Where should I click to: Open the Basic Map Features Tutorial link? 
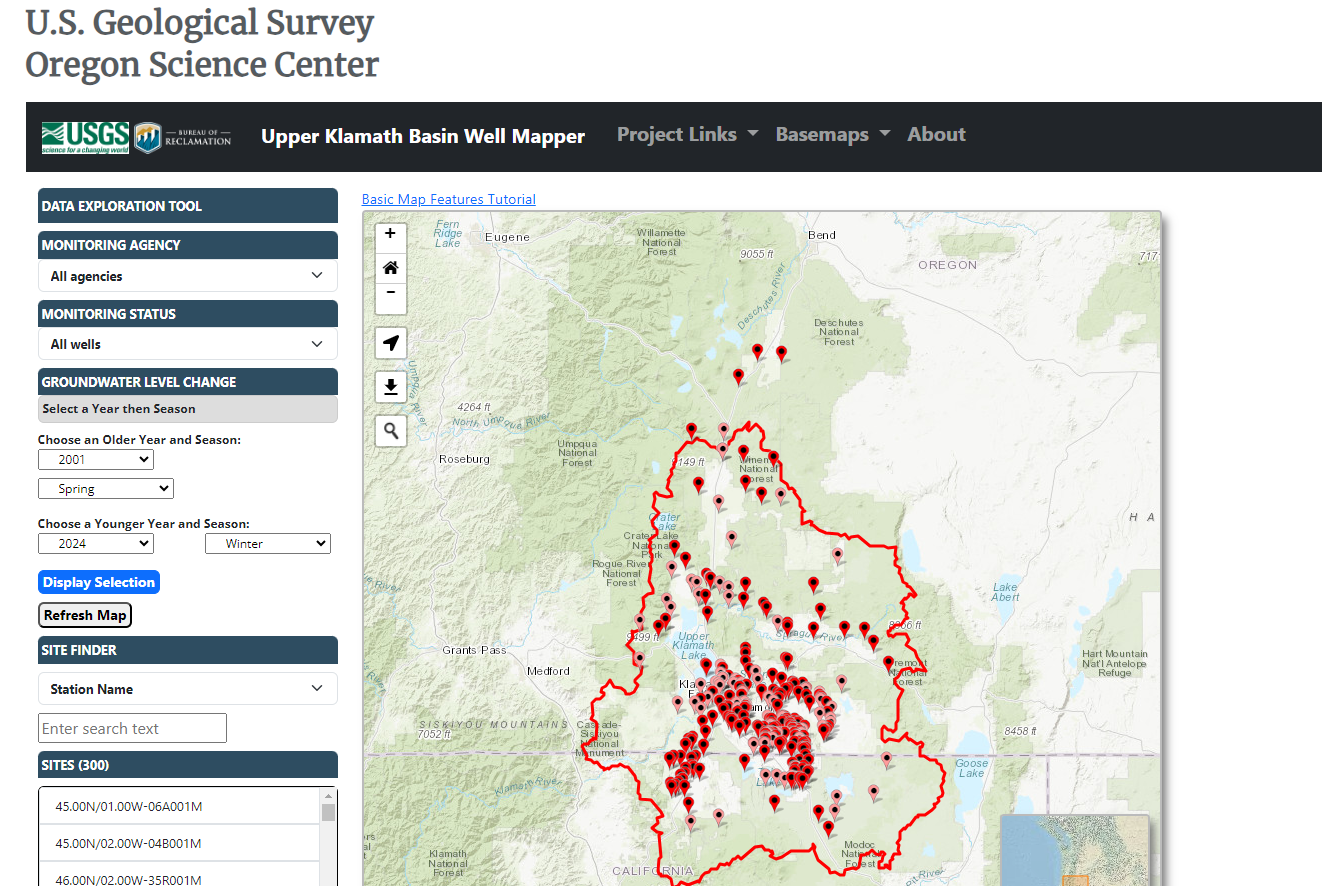(448, 198)
